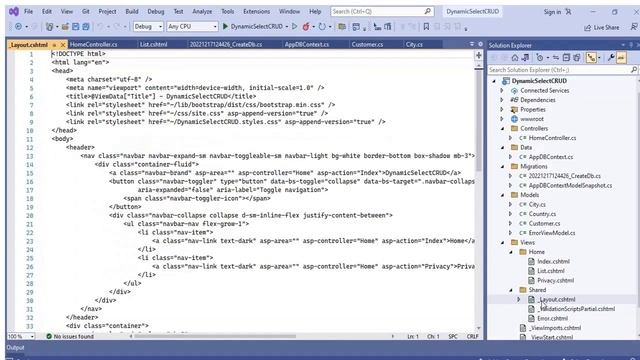This screenshot has height=360, width=640.
Task: Click the split editor plus icon
Action: 479,55
